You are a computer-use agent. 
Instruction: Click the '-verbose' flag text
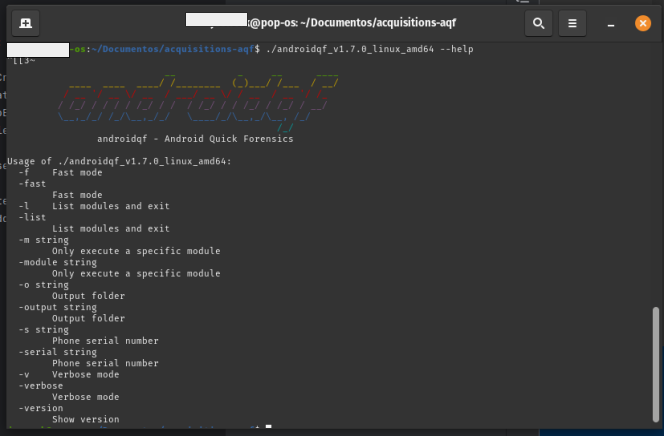tap(40, 386)
